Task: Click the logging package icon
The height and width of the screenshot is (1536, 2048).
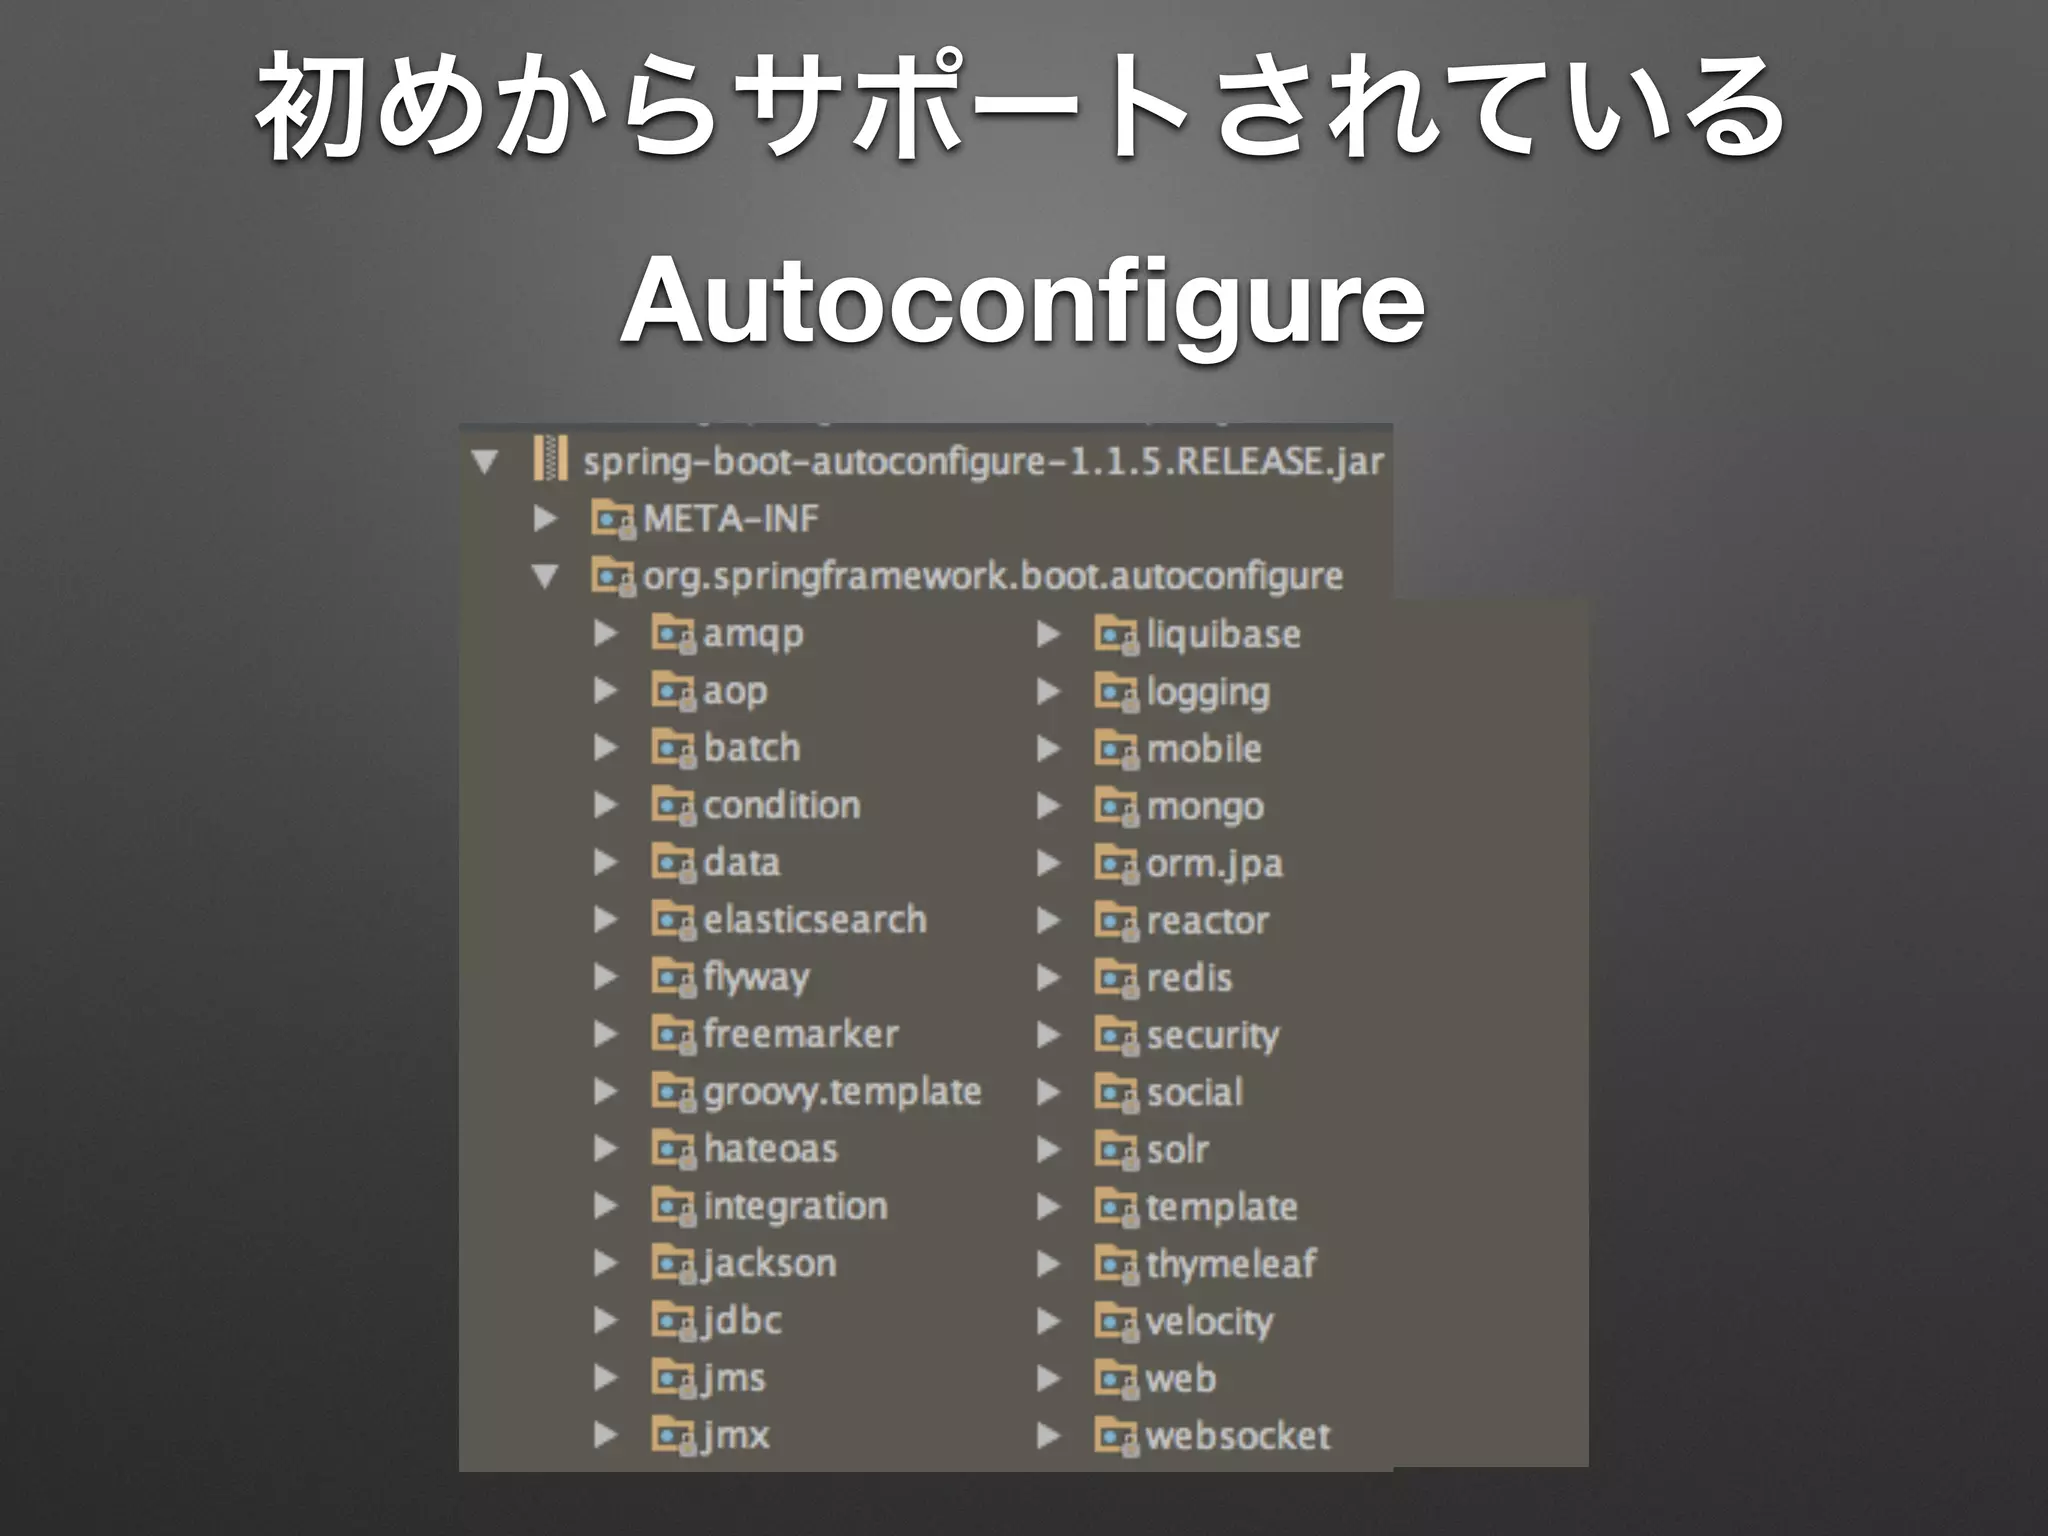Action: pos(1116,692)
